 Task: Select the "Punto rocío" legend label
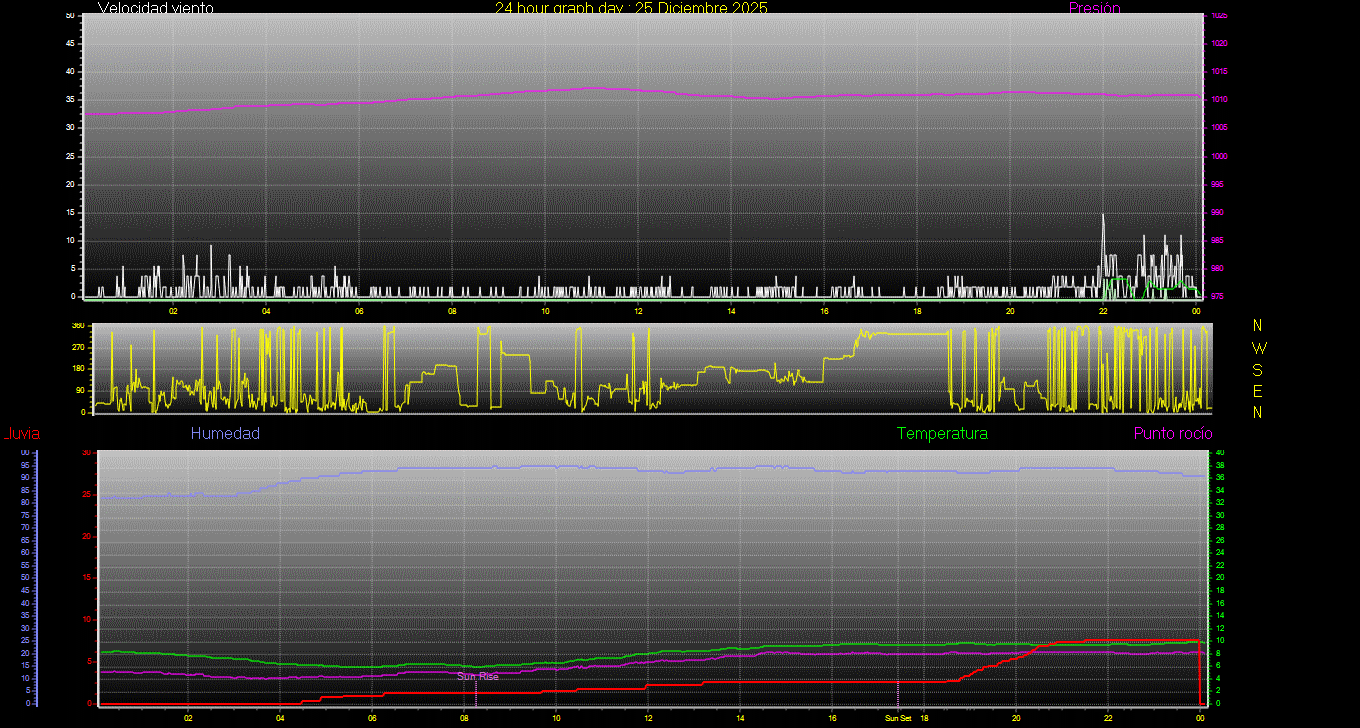coord(1173,434)
